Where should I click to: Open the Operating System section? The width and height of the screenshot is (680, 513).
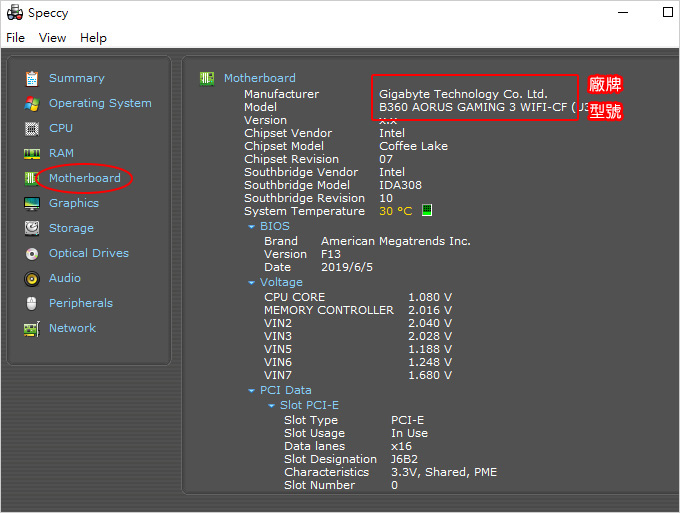(100, 103)
